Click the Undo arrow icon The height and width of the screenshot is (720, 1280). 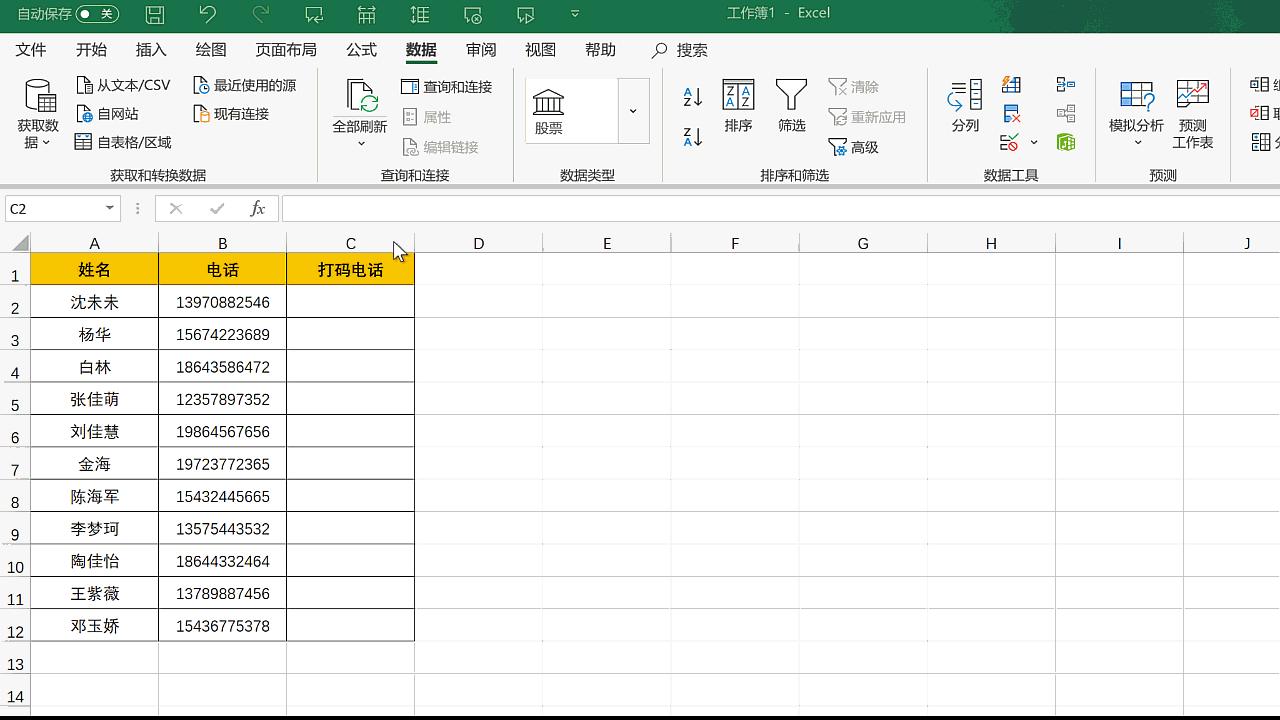(x=208, y=14)
